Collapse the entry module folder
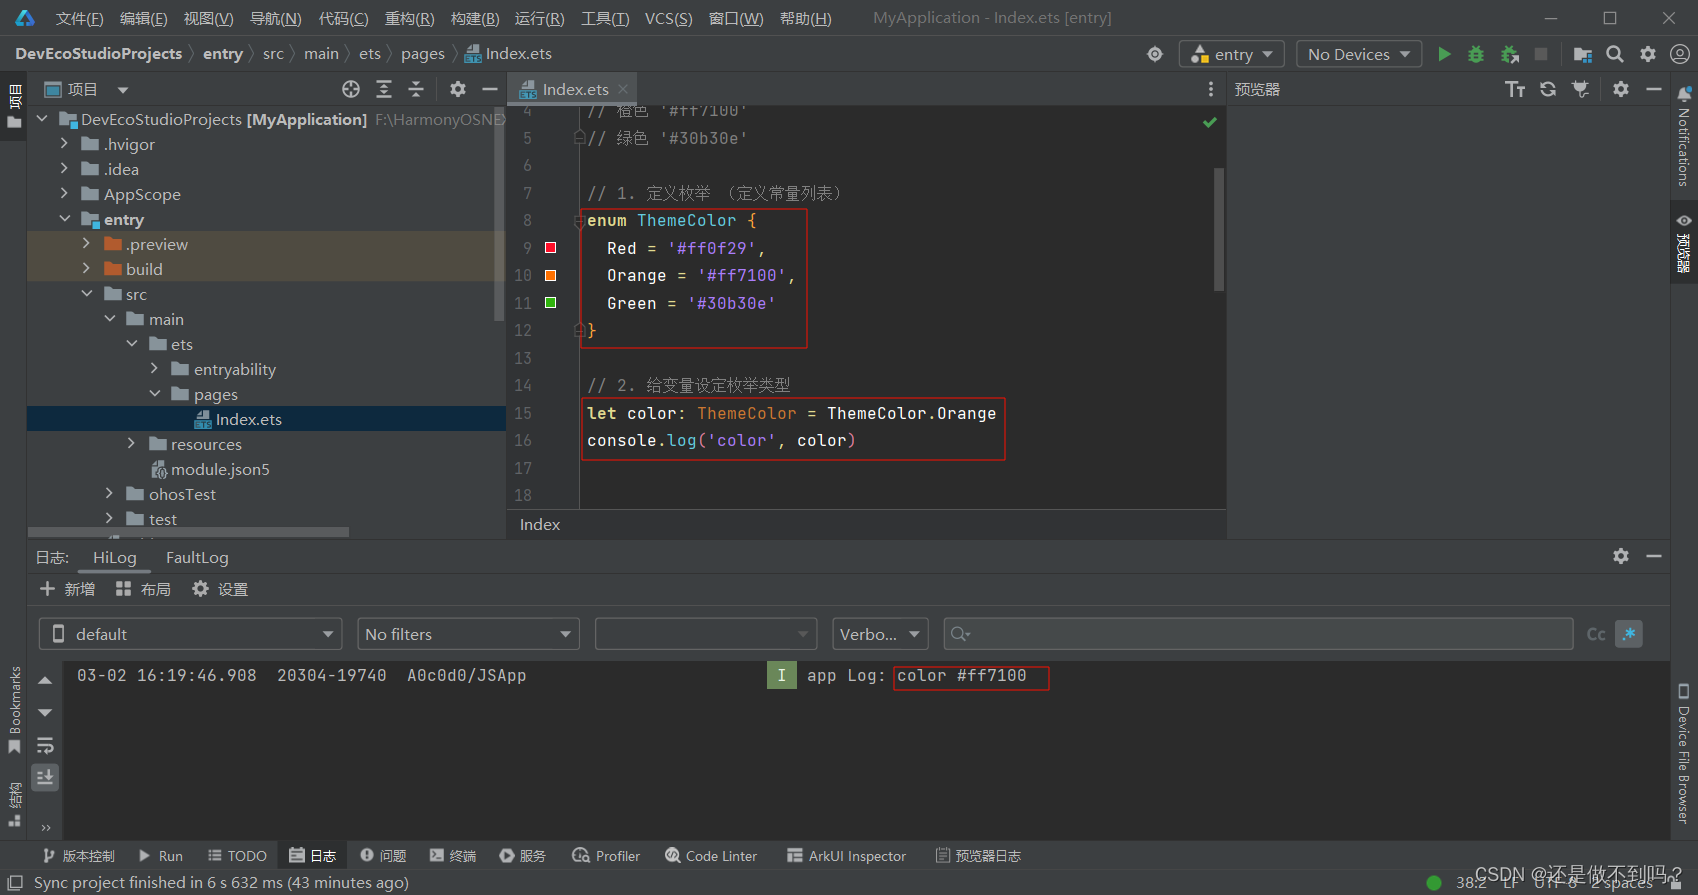Viewport: 1698px width, 895px height. (64, 219)
